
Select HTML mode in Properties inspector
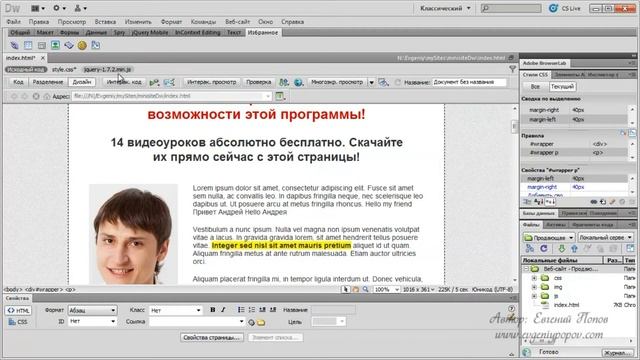(x=18, y=311)
